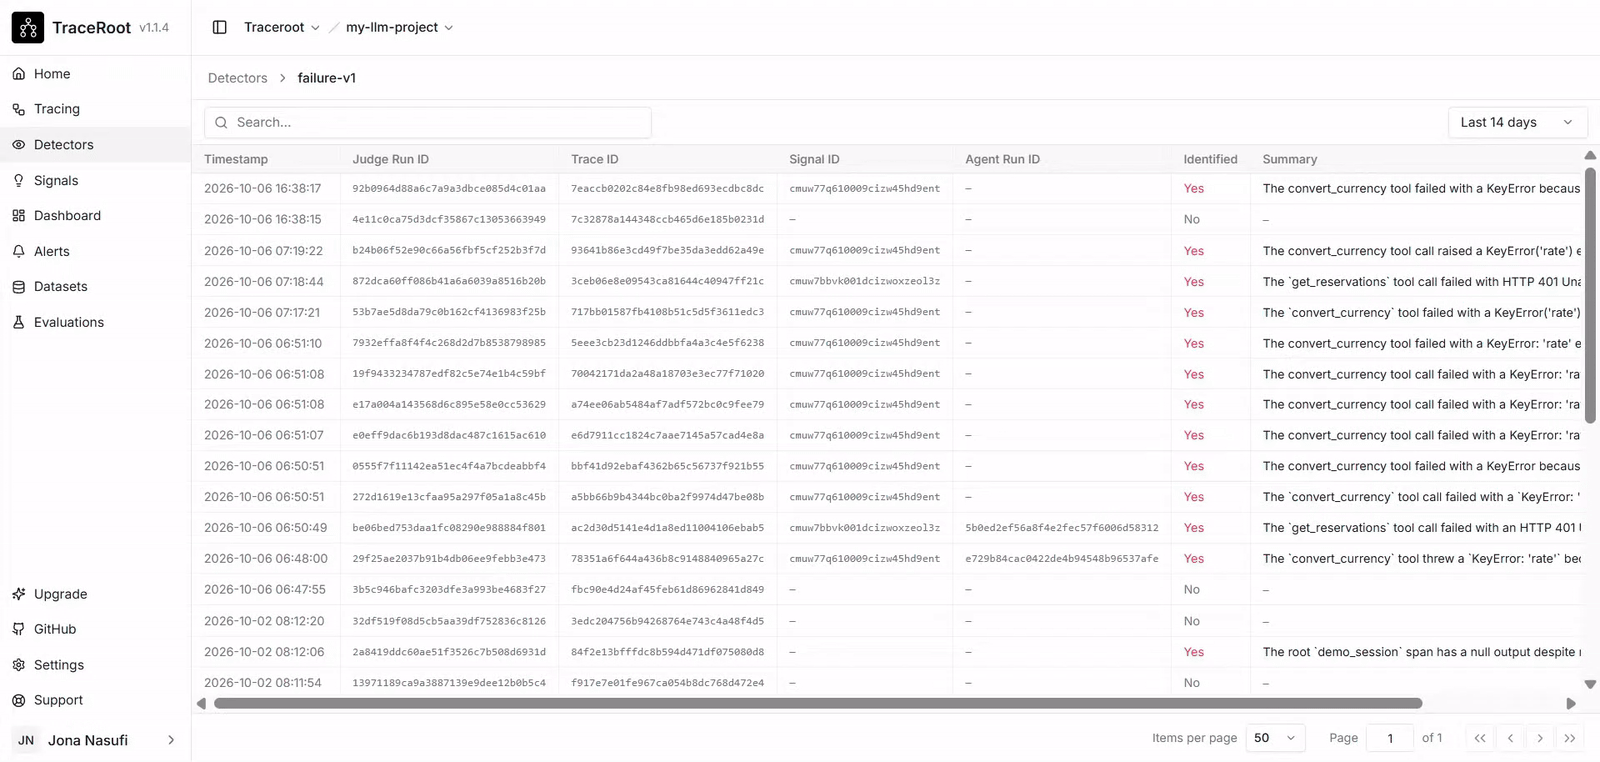Click the Detectors breadcrumb link
Image resolution: width=1600 pixels, height=762 pixels.
(x=238, y=78)
